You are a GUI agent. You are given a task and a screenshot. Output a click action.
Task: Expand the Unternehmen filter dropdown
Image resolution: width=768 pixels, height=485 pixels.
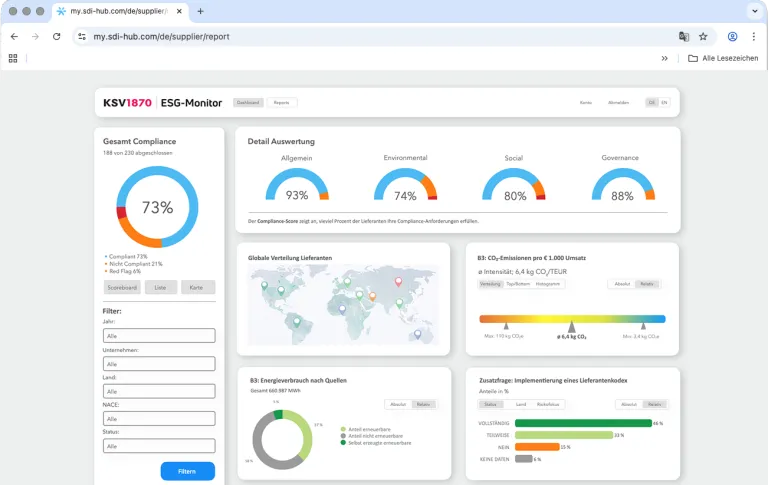[159, 364]
